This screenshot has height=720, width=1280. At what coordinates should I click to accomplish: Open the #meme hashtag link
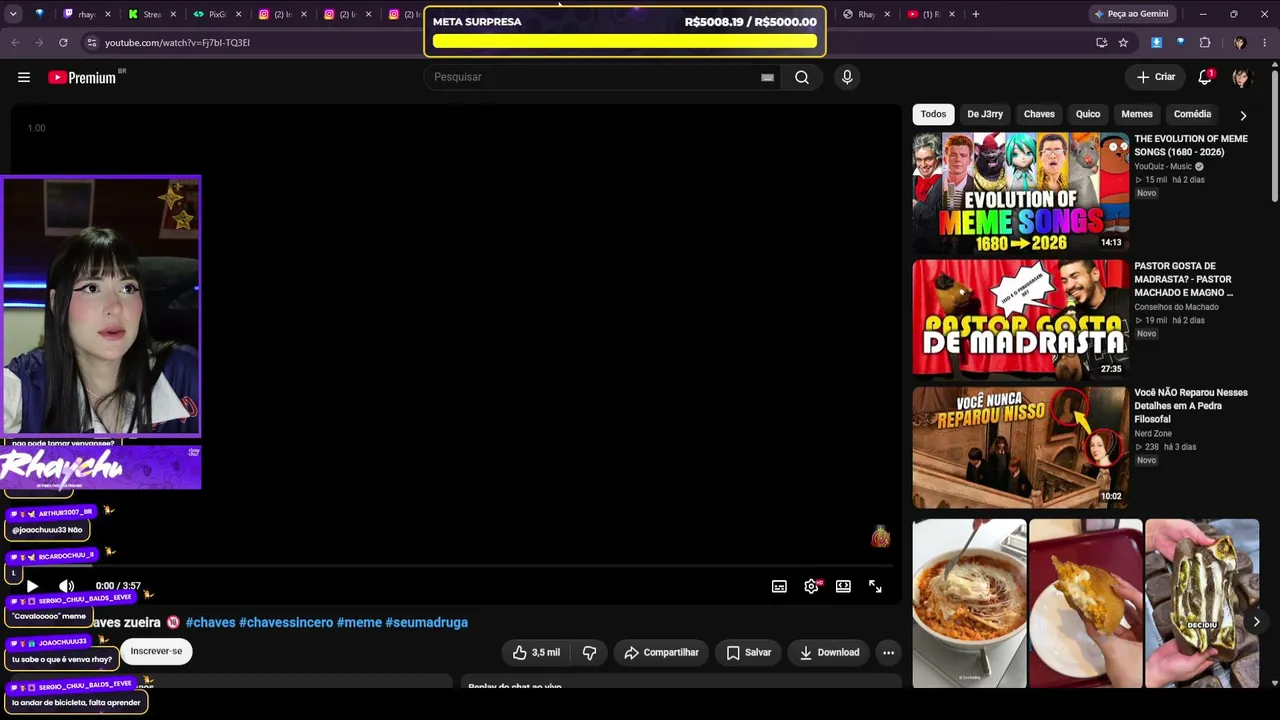click(x=359, y=622)
